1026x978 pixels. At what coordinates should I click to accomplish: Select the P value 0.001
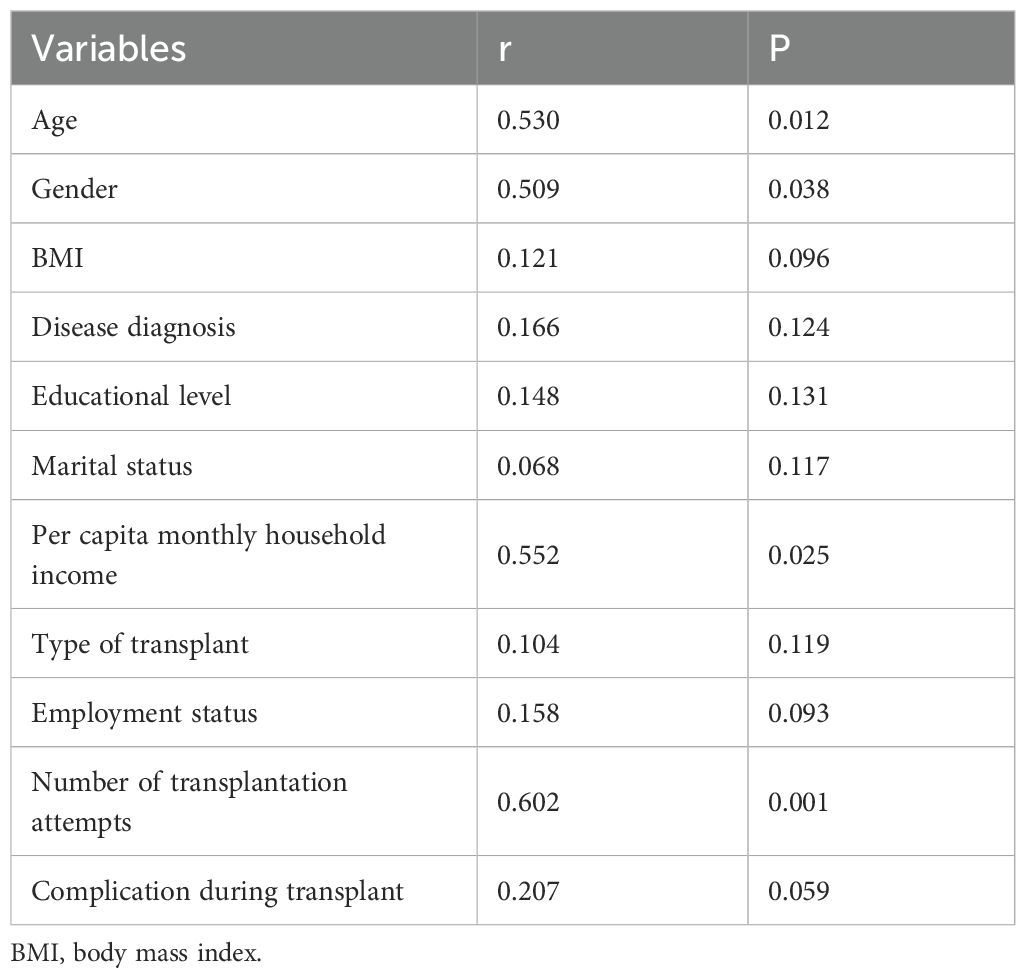(798, 802)
